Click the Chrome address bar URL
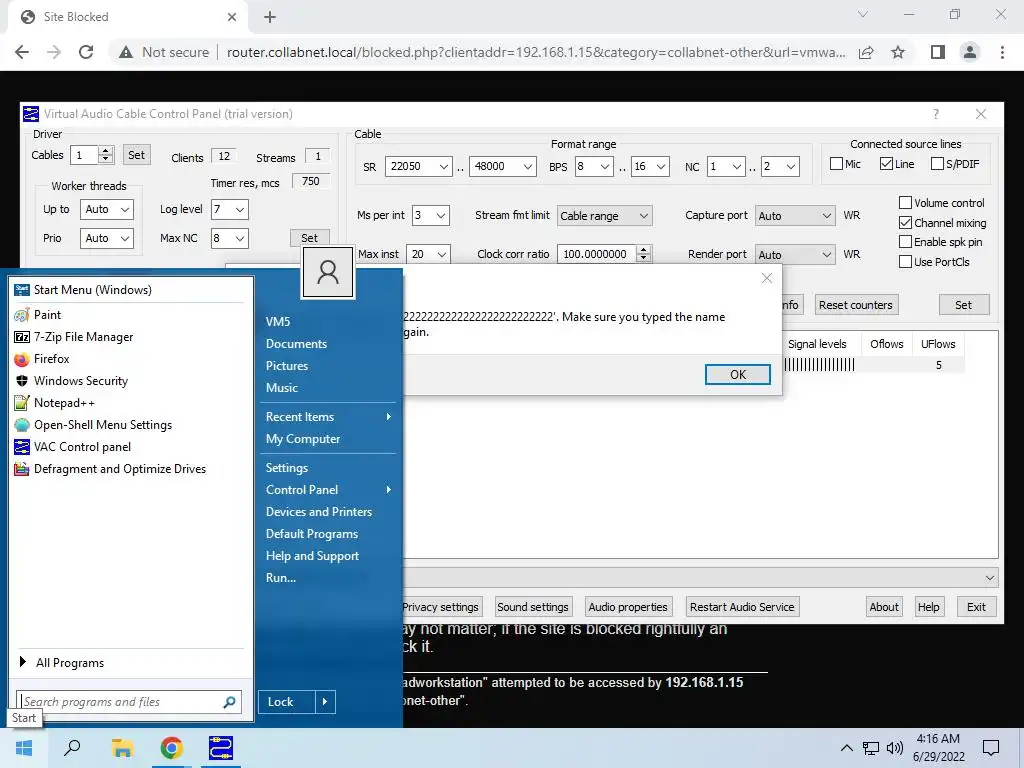This screenshot has height=768, width=1024. [536, 52]
